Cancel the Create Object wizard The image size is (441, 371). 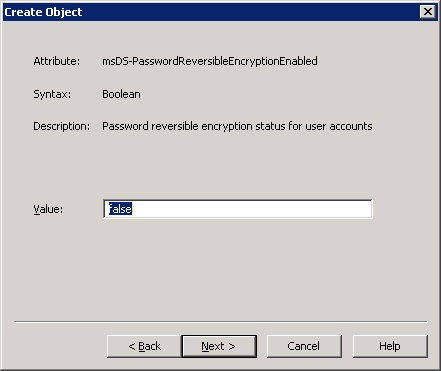point(304,346)
